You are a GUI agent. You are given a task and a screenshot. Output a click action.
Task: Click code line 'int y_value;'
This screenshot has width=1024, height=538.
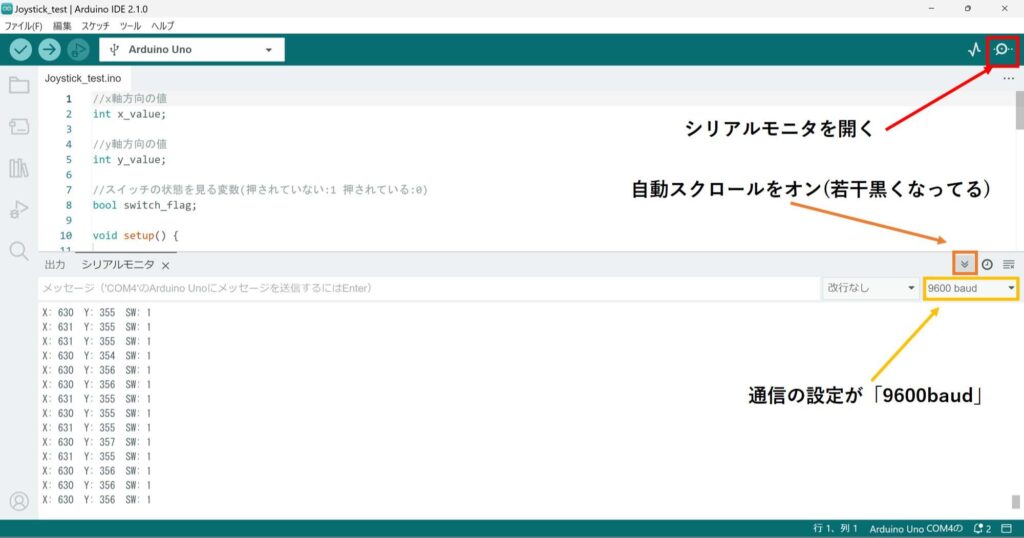pyautogui.click(x=129, y=159)
